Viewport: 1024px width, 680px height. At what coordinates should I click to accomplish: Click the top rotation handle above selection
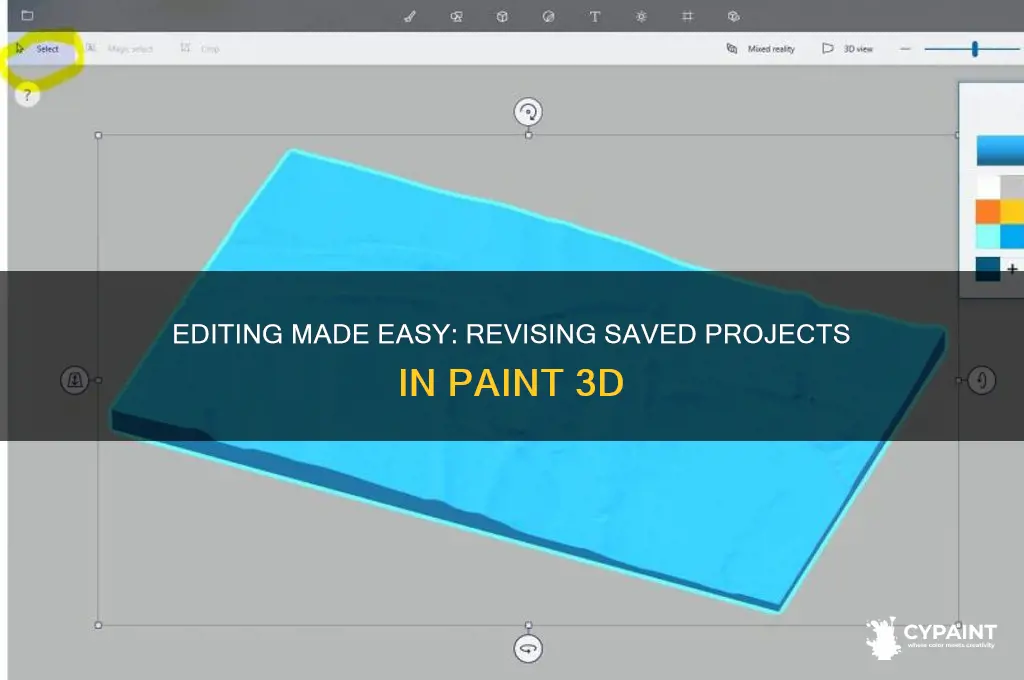tap(528, 112)
